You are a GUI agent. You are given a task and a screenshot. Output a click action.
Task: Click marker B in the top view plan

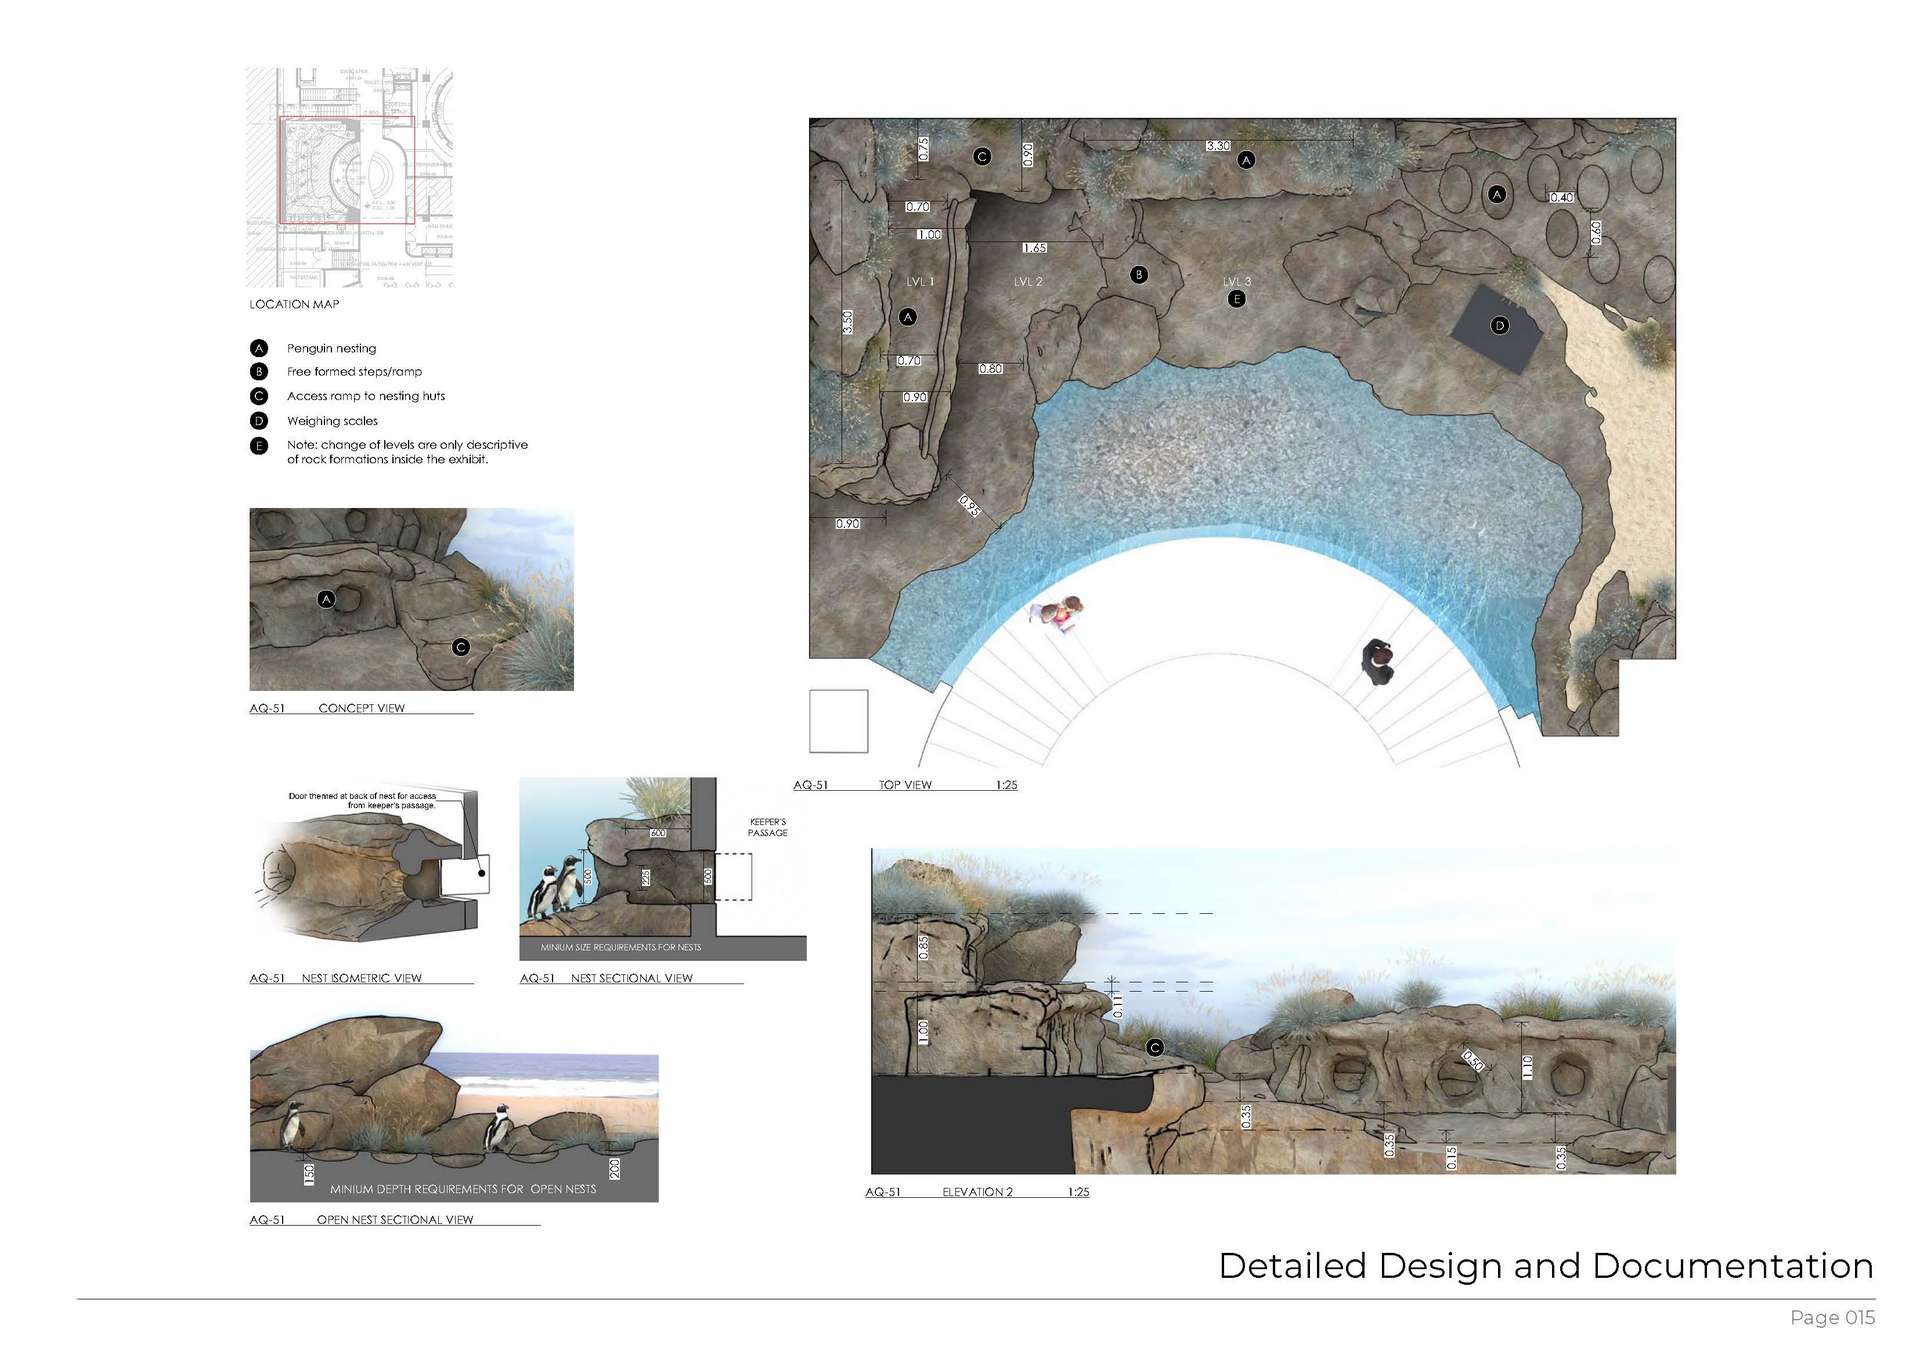pos(1138,274)
